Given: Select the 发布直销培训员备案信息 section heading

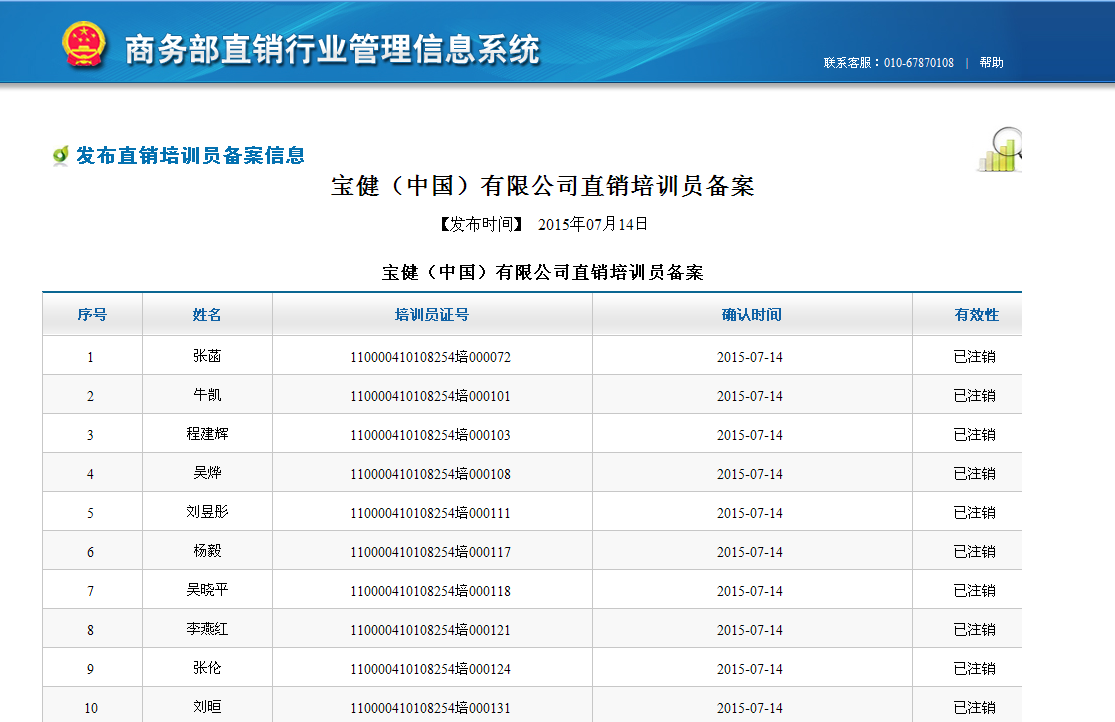Looking at the screenshot, I should pos(190,155).
